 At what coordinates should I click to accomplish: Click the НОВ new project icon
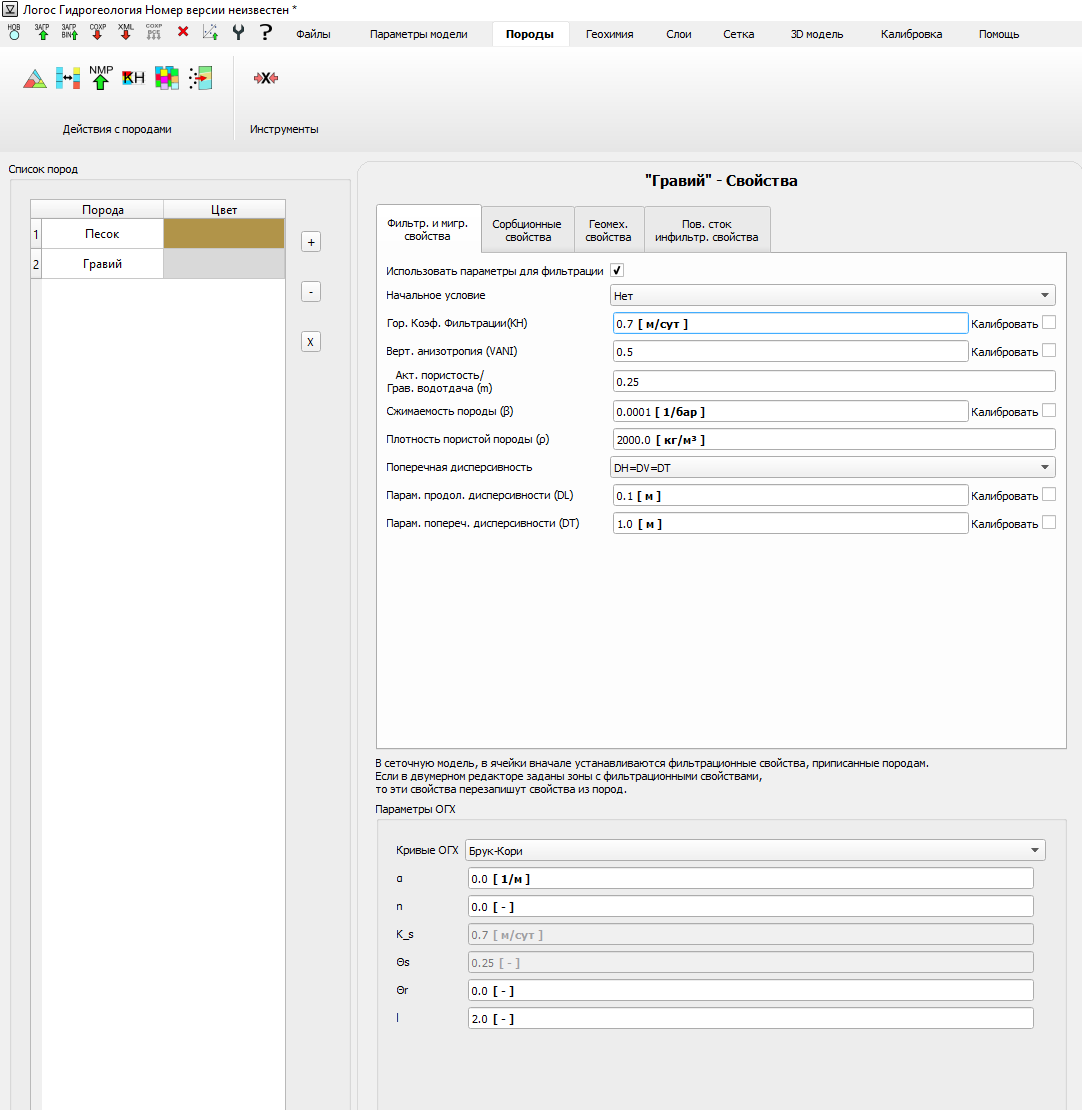pyautogui.click(x=14, y=32)
